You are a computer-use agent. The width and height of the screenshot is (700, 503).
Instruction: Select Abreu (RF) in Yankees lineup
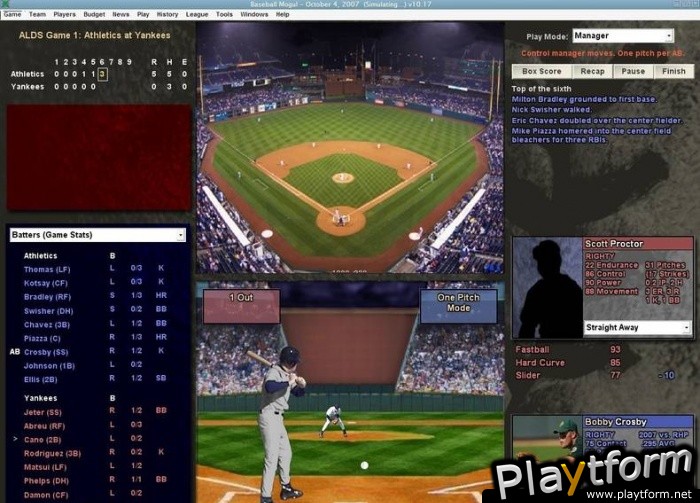(44, 426)
